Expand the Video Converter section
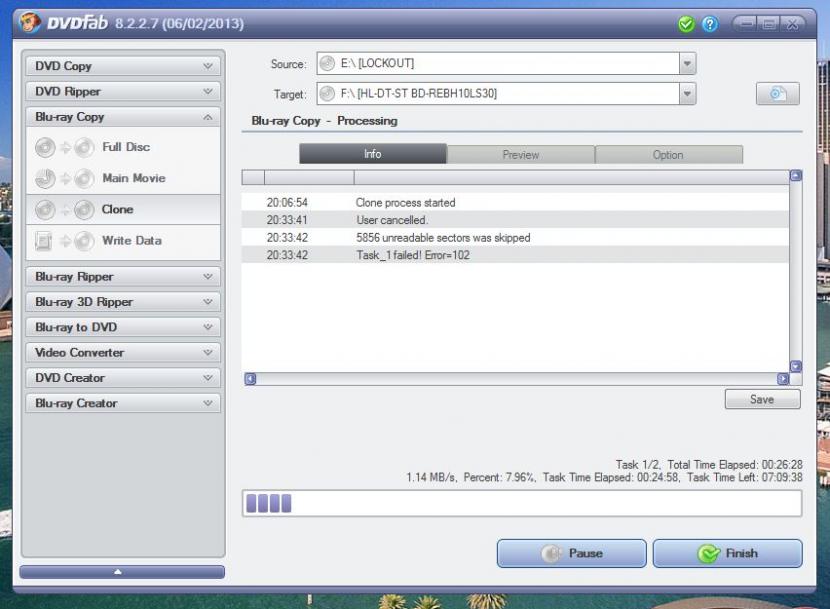The image size is (830, 609). pyautogui.click(x=123, y=353)
